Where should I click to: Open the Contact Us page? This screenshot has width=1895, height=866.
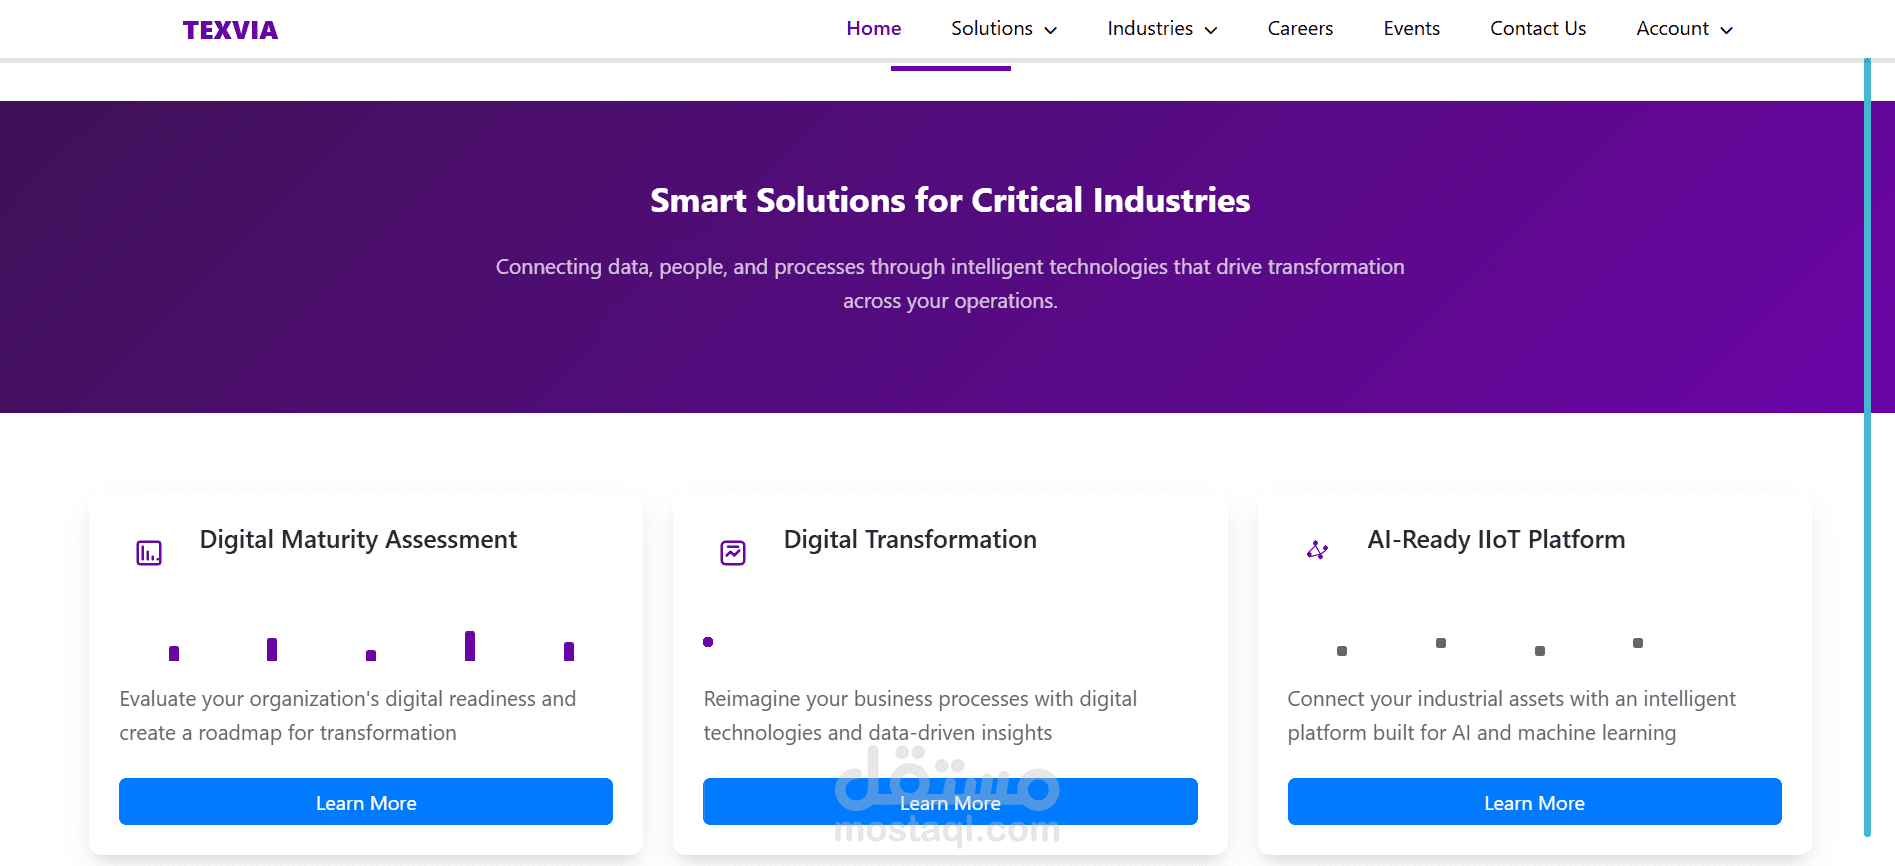1538,29
